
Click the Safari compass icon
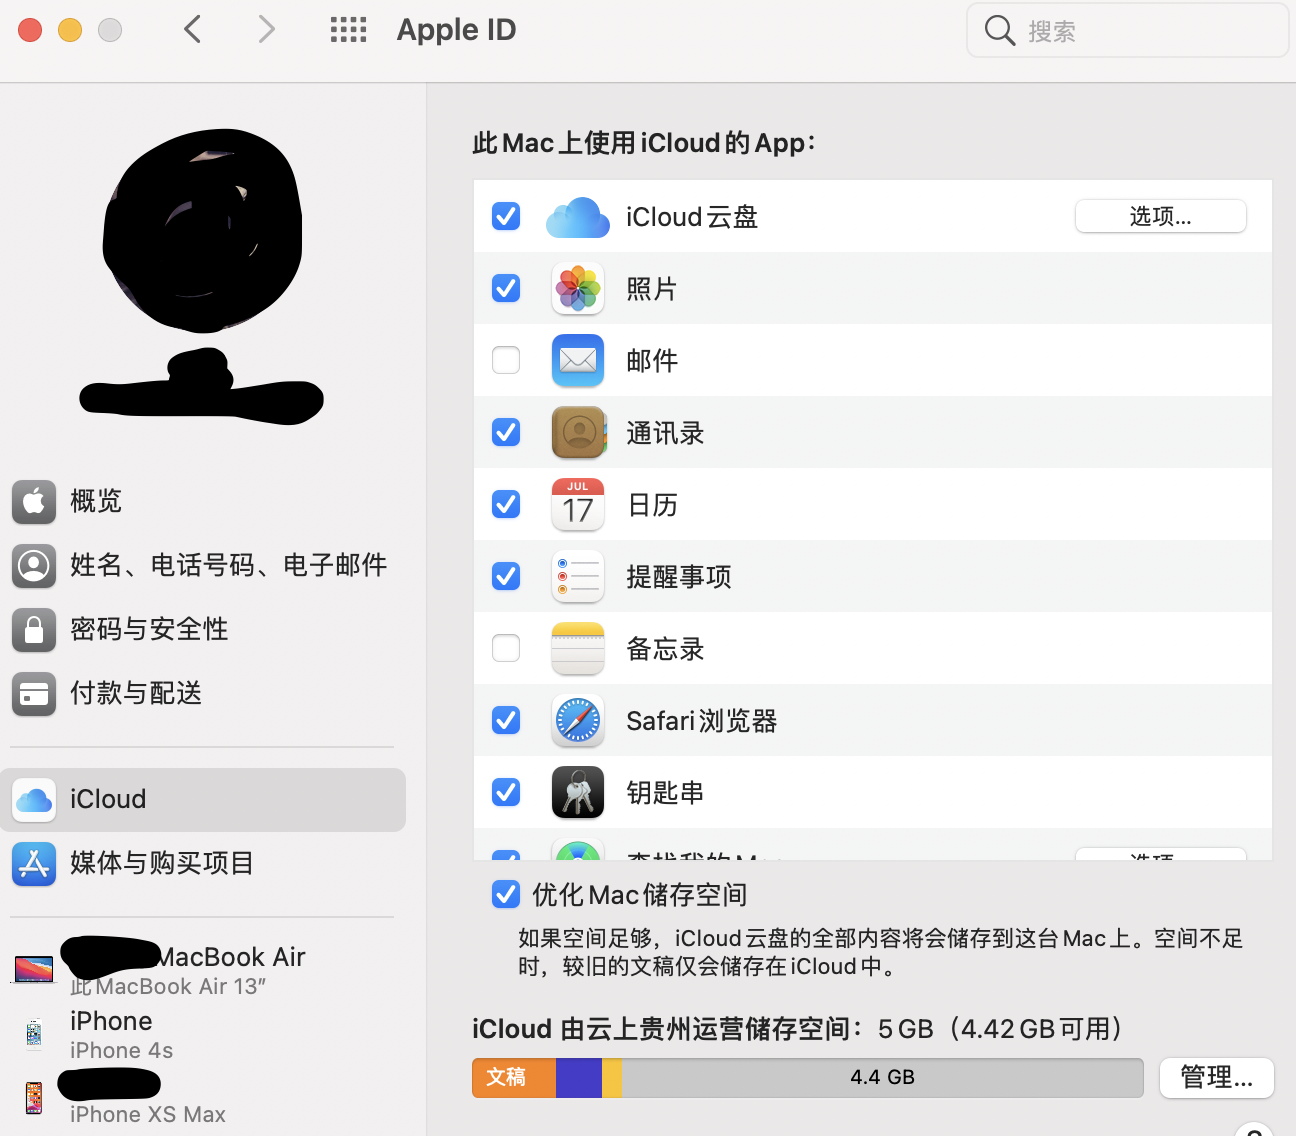click(x=578, y=721)
